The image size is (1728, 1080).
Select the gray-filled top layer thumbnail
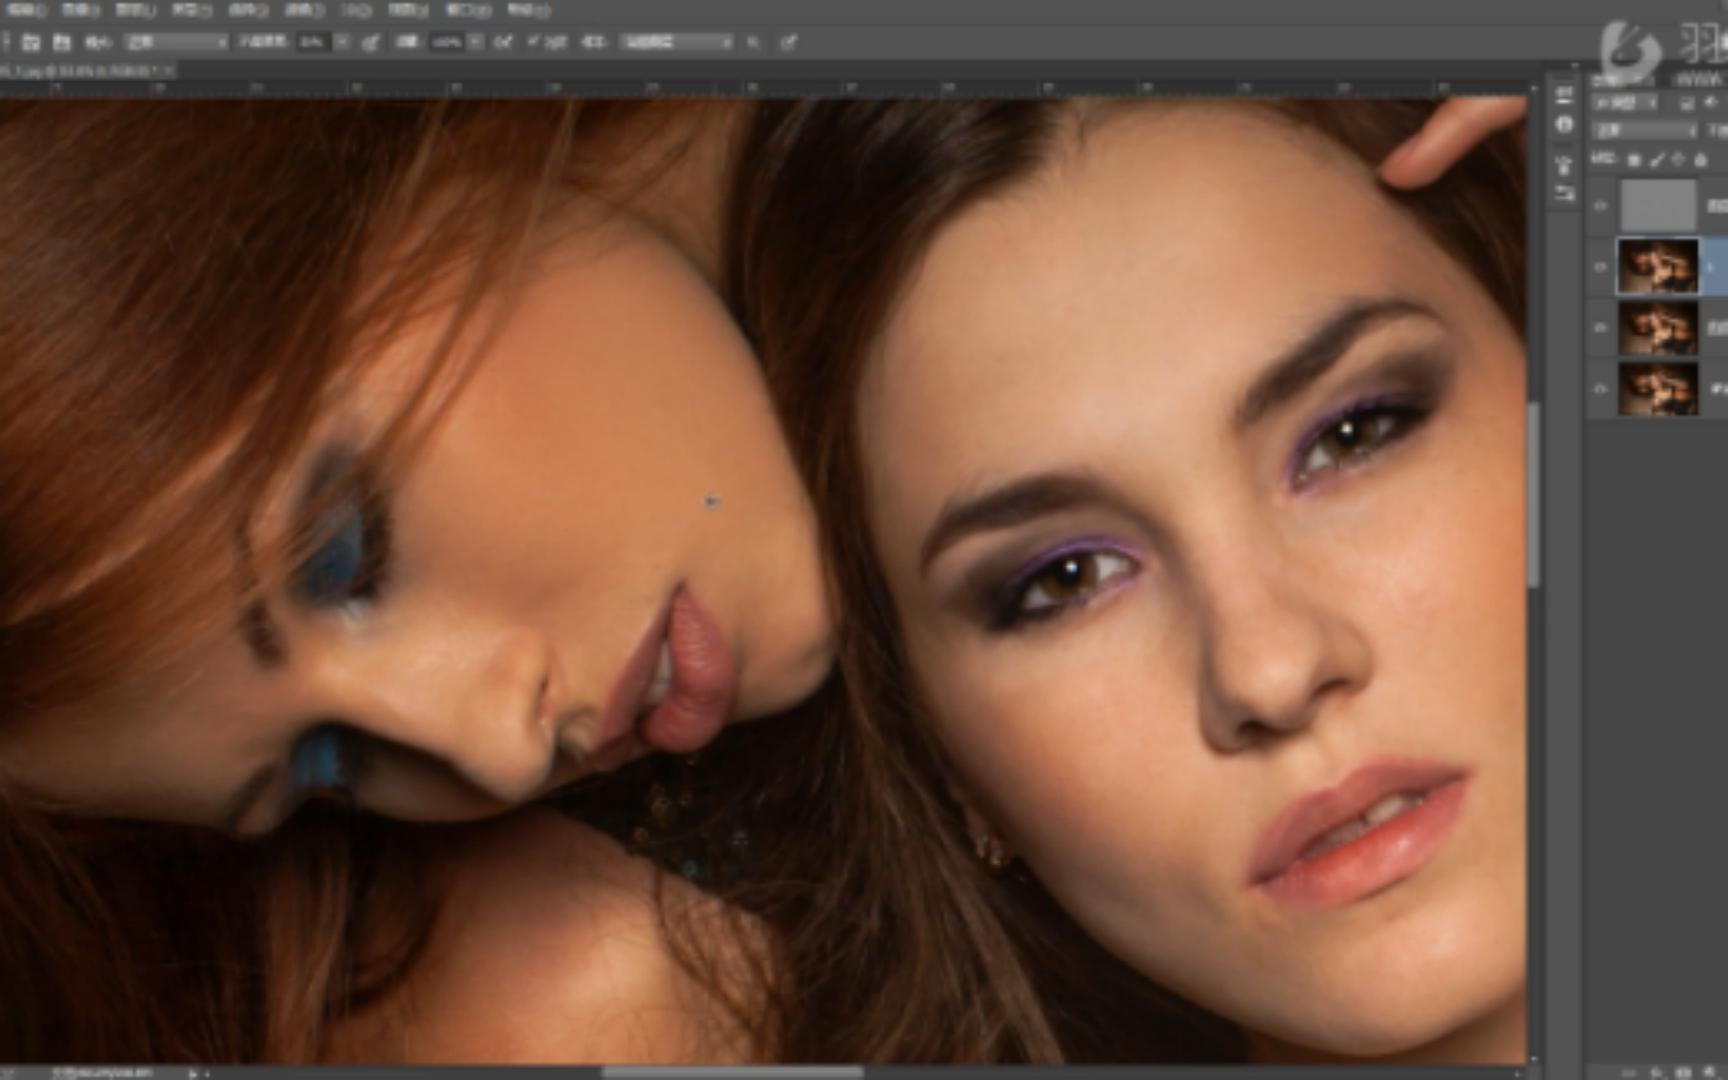point(1658,205)
